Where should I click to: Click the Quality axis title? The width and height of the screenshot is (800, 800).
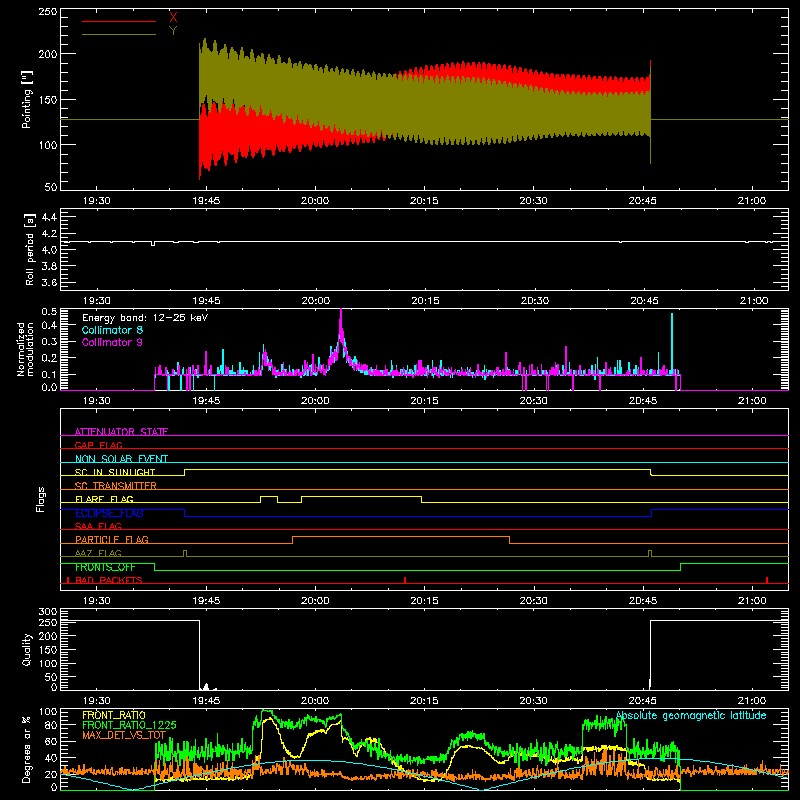[27, 649]
